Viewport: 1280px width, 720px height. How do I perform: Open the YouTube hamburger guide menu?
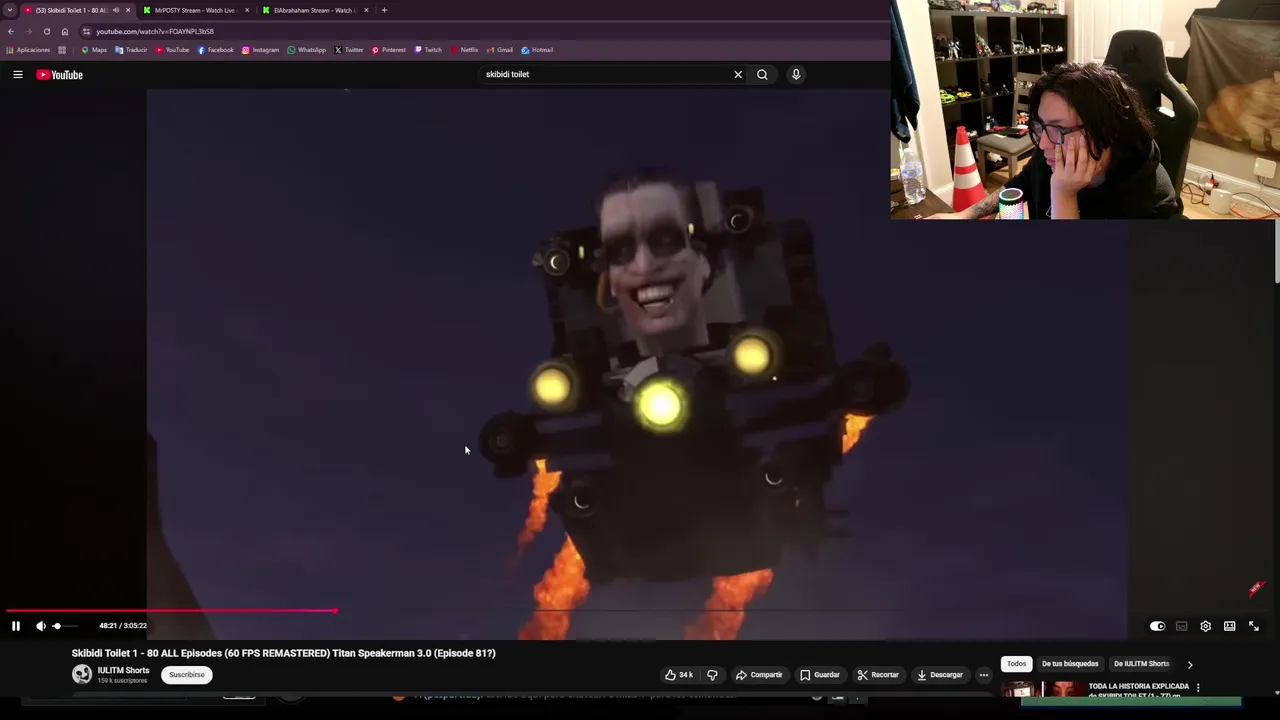pos(18,74)
